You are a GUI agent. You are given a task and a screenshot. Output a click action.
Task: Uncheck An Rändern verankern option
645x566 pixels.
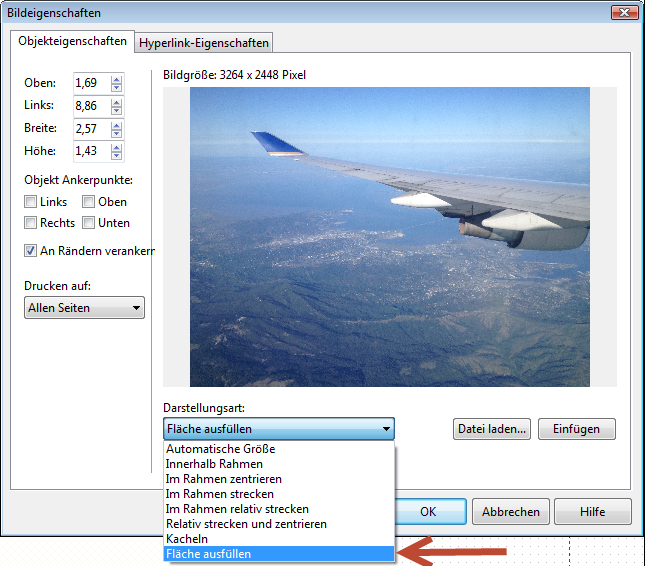[31, 250]
